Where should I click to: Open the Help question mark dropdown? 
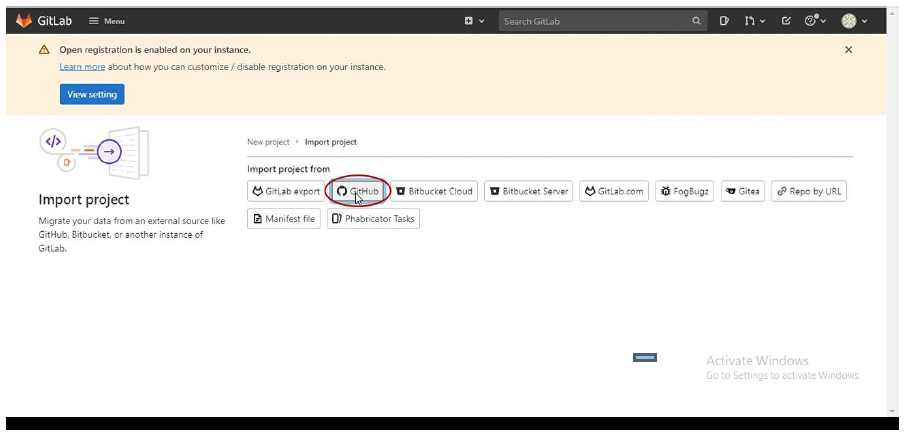pyautogui.click(x=815, y=21)
